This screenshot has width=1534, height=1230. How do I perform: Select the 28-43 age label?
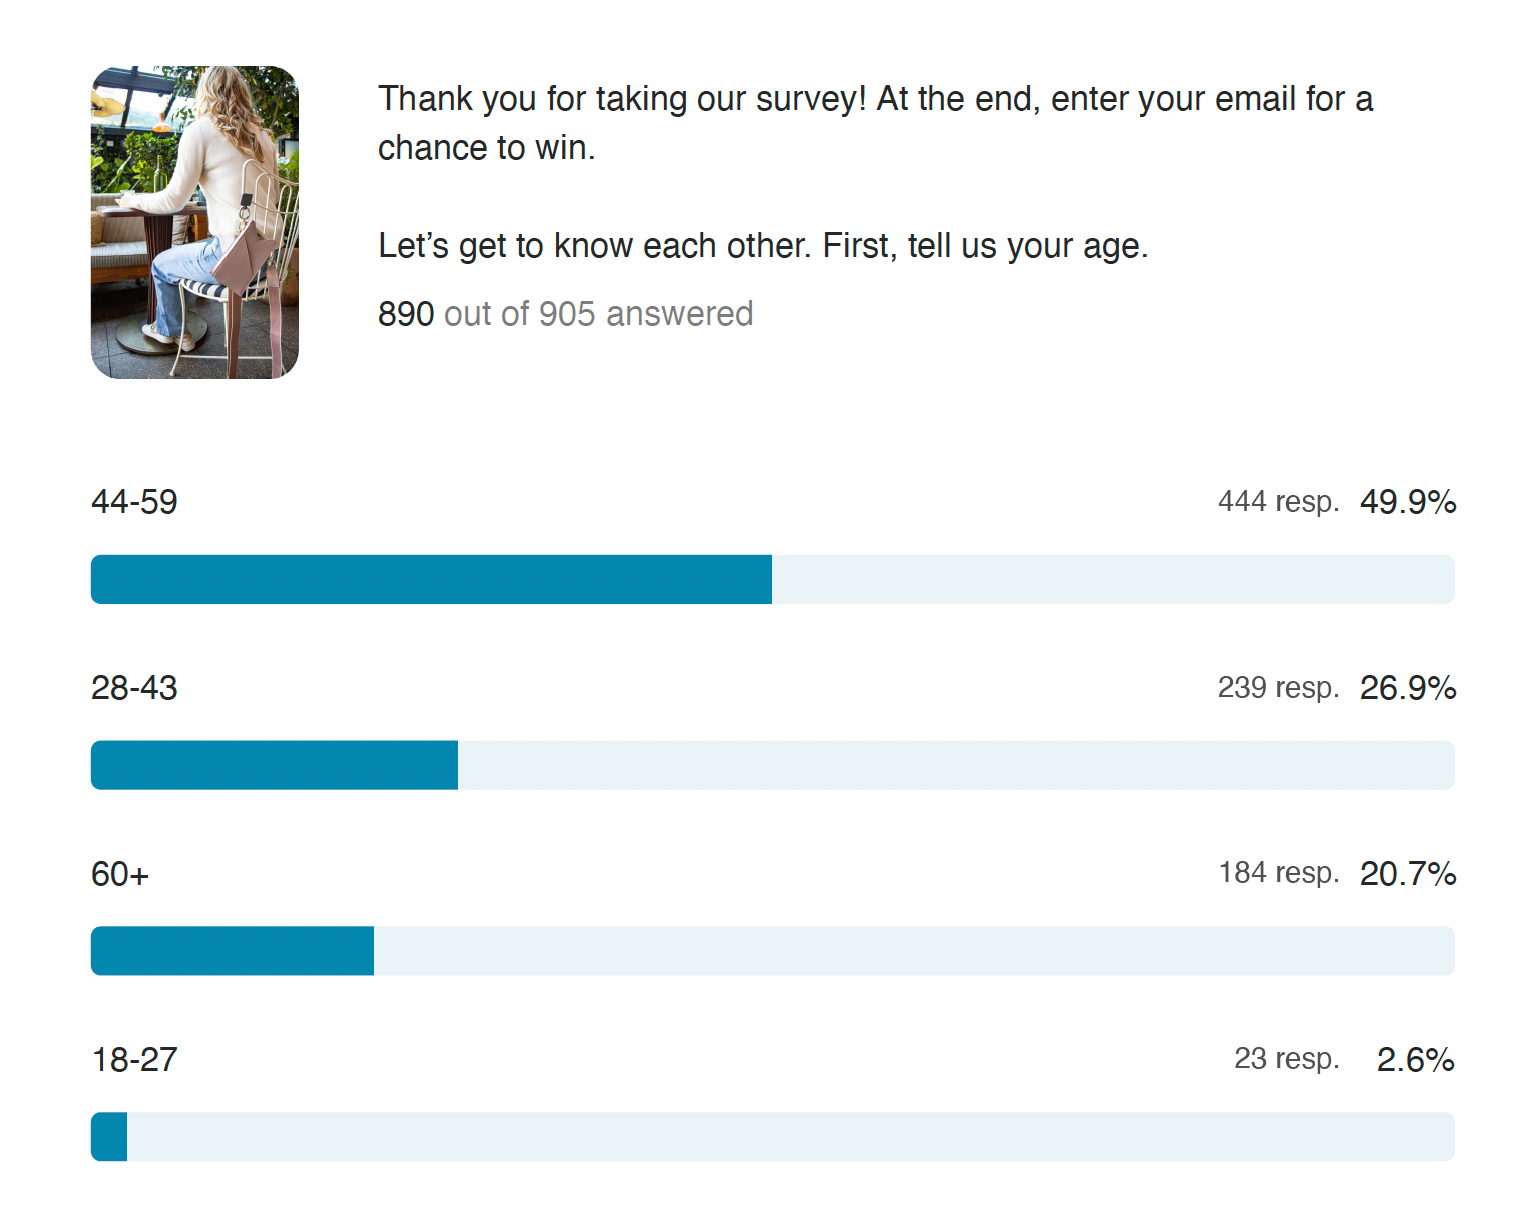tap(134, 688)
